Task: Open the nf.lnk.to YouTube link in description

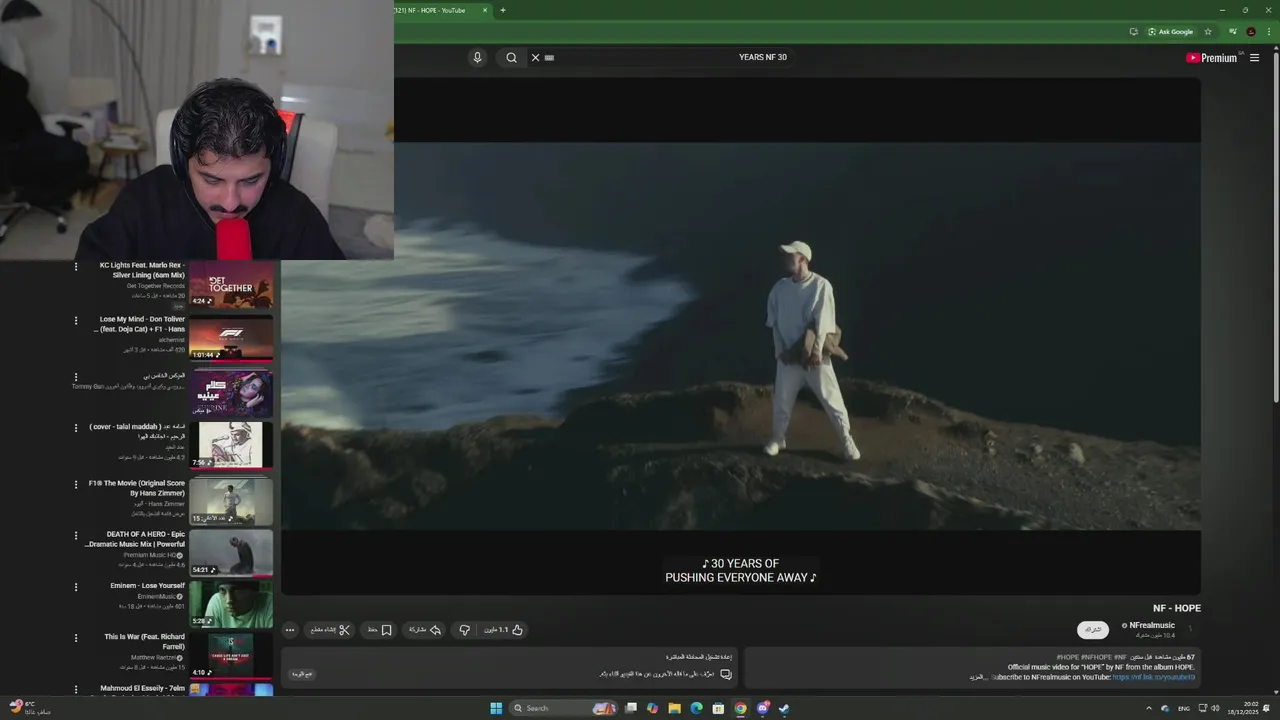Action: click(1154, 677)
